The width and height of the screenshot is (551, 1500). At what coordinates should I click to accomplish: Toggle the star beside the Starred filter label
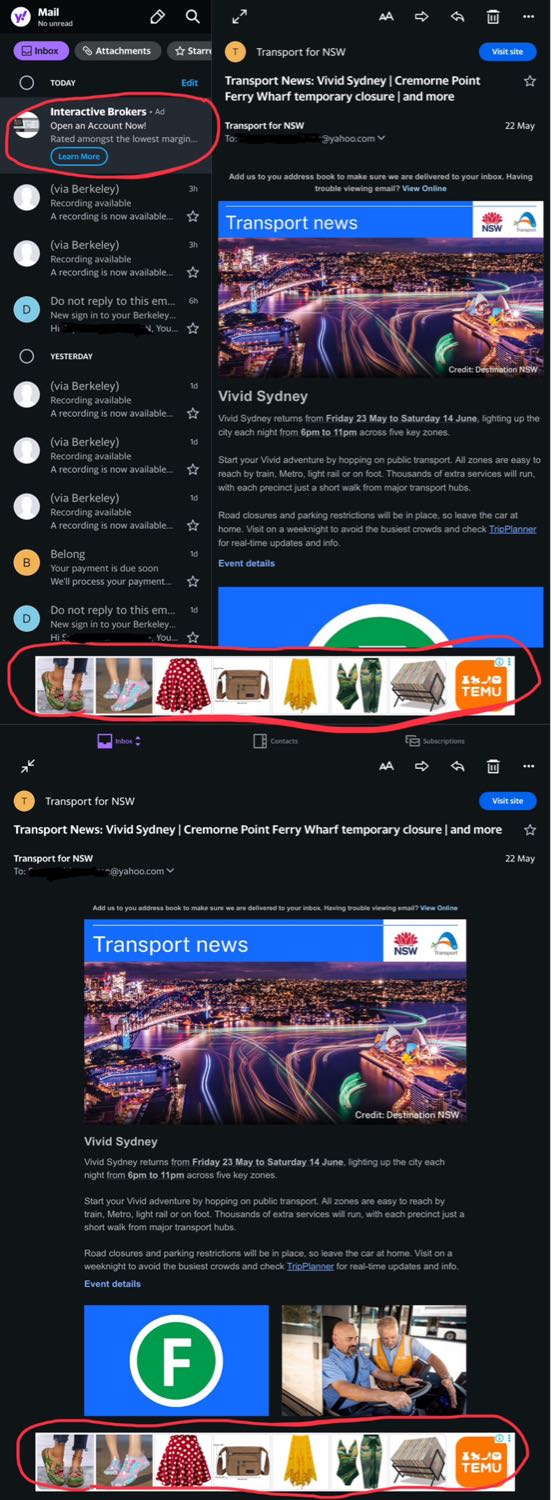tap(180, 51)
